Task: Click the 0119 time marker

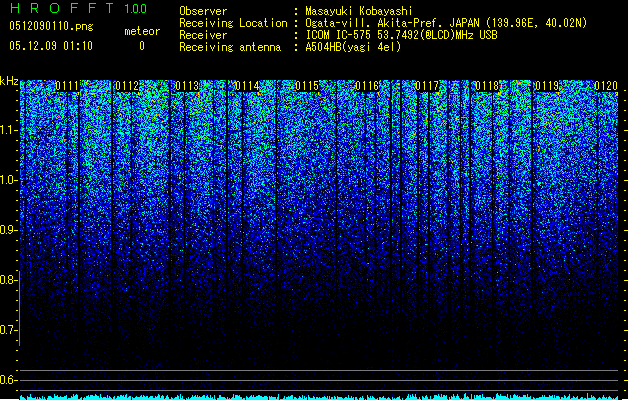Action: tap(547, 86)
